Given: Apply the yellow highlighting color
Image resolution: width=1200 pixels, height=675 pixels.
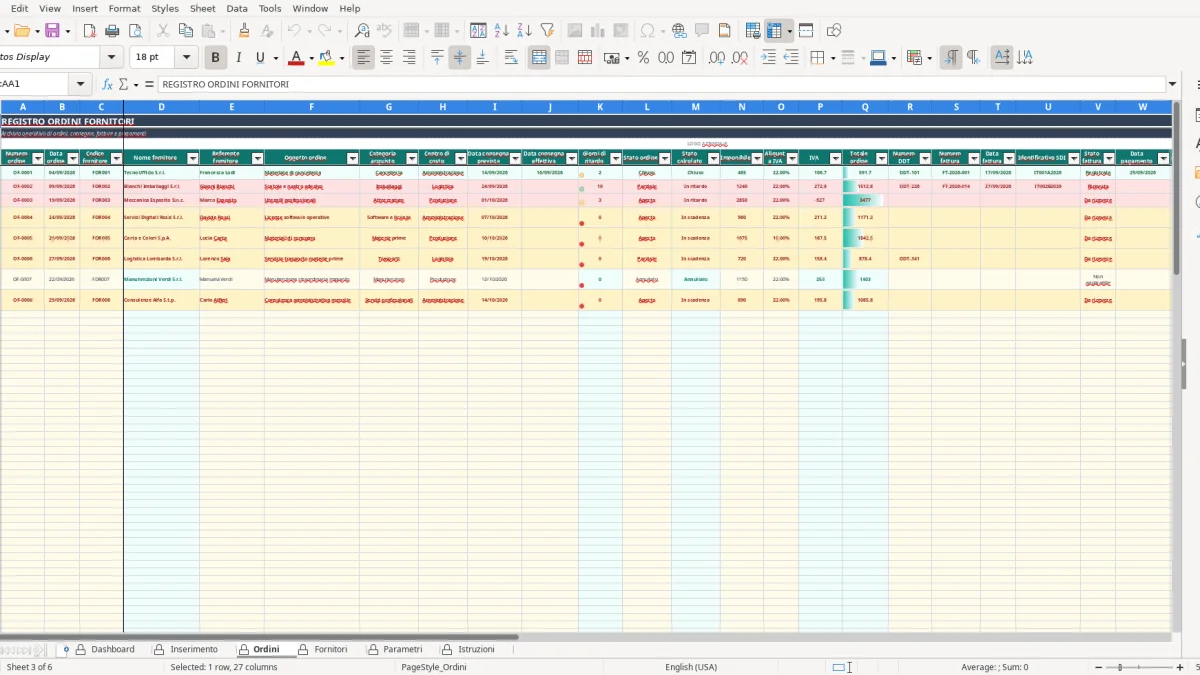Looking at the screenshot, I should point(327,58).
